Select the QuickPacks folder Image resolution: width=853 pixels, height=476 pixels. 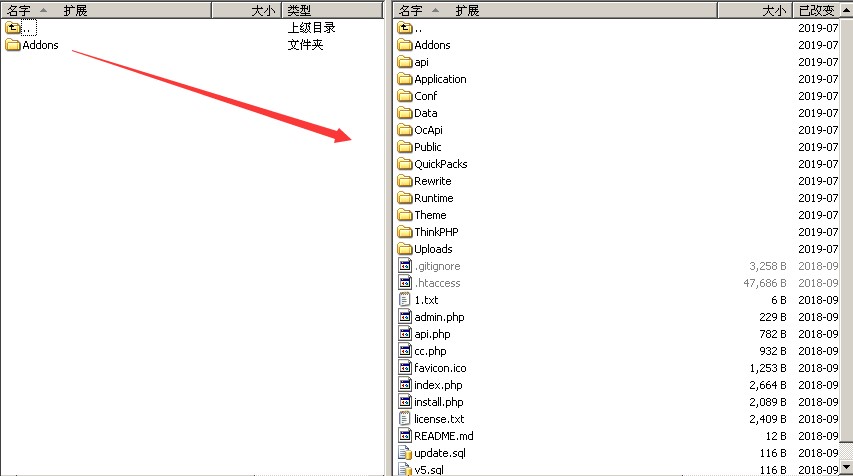[440, 164]
